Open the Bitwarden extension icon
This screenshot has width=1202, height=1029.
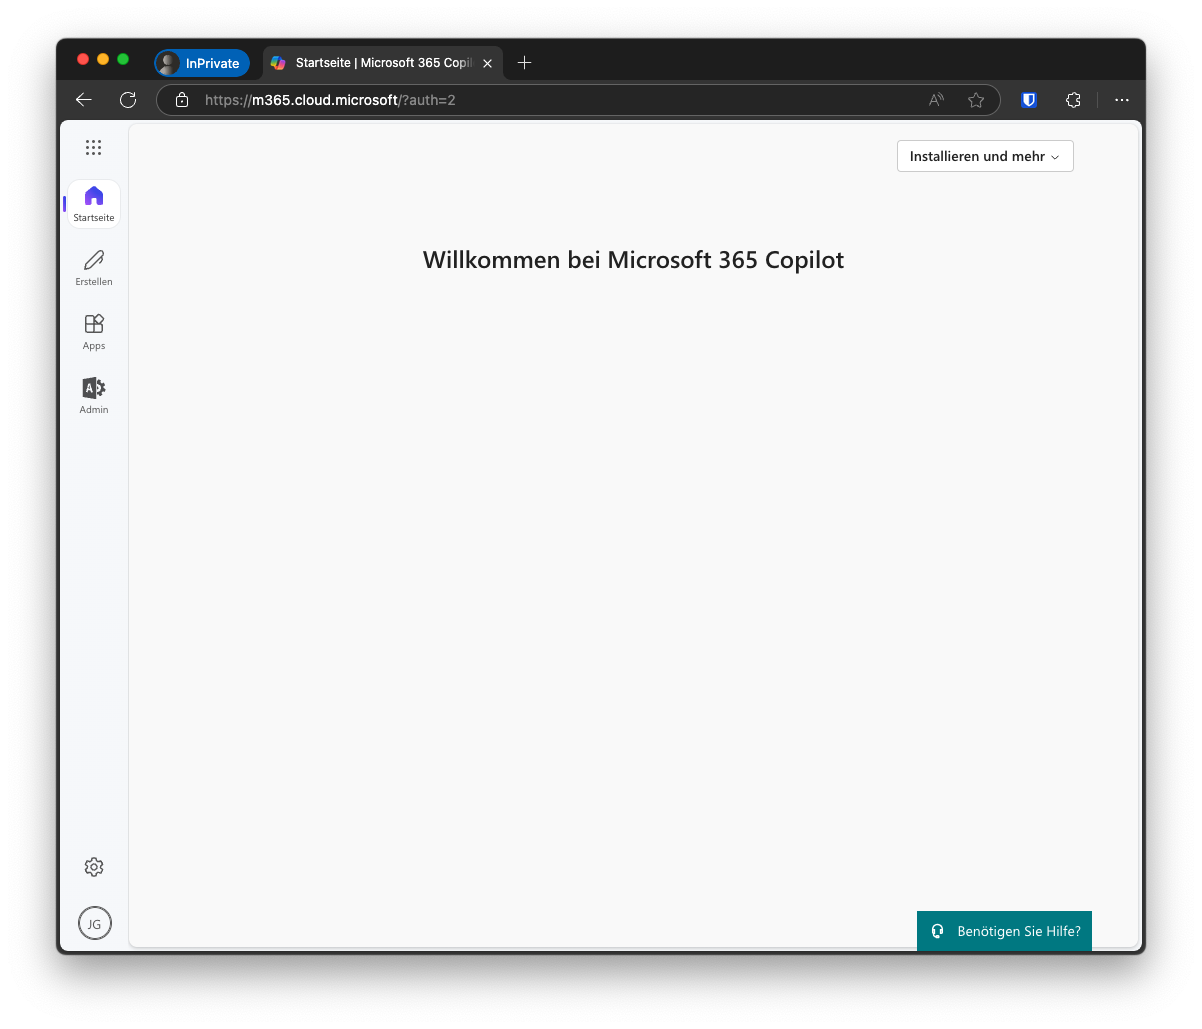(1029, 100)
